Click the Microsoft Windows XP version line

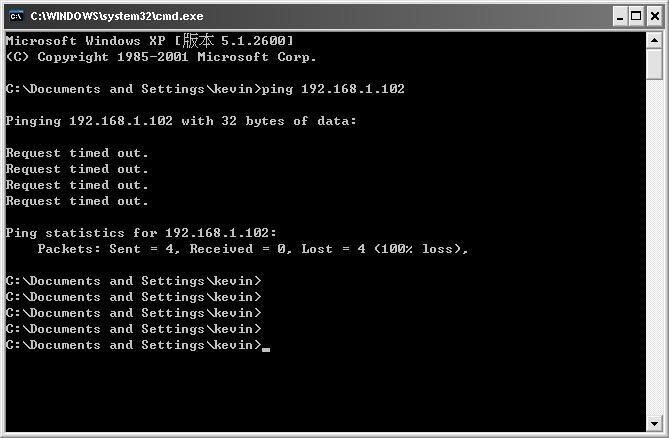coord(150,41)
